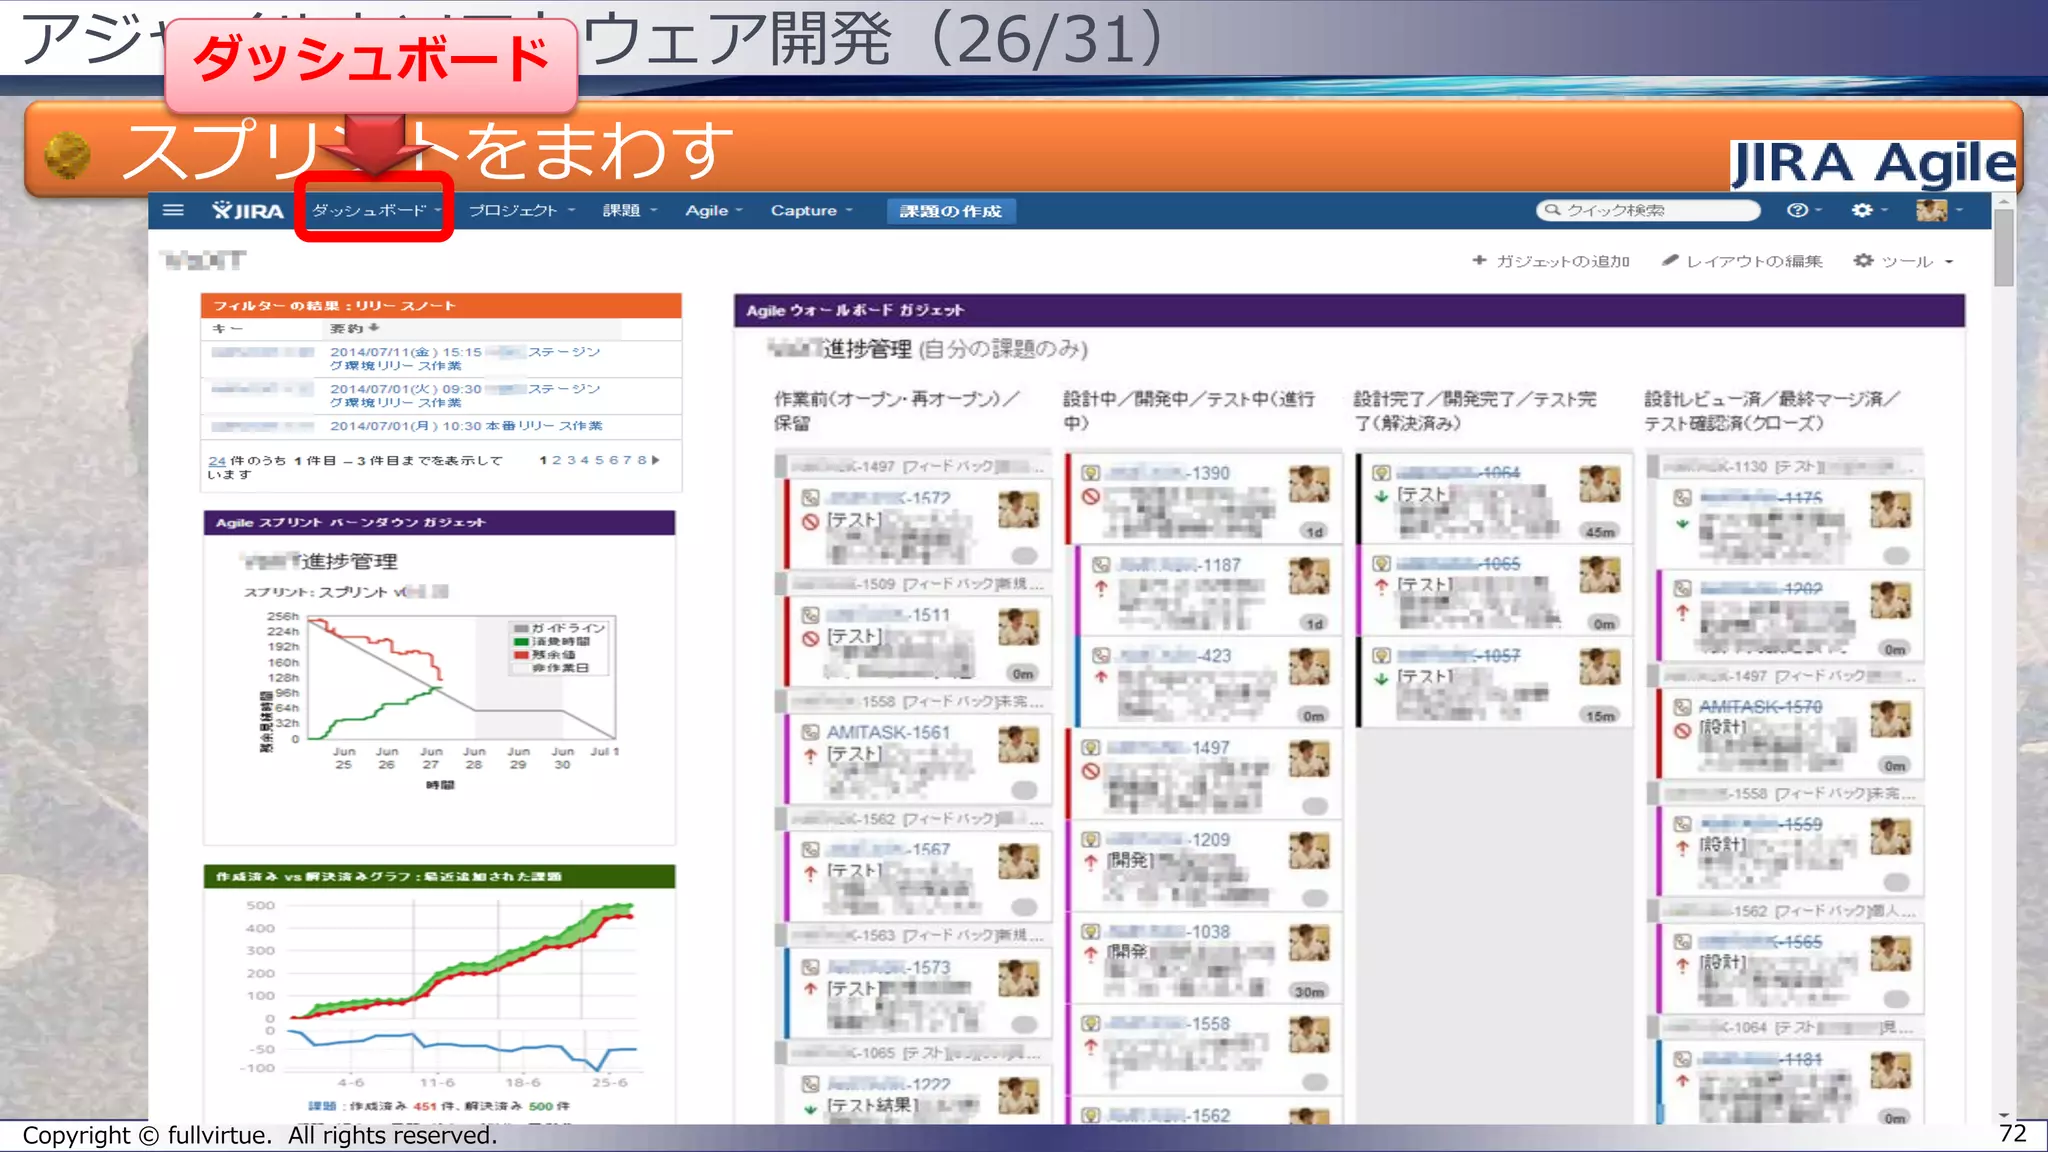Viewport: 2048px width, 1152px height.
Task: Click the 30m time badge on card 1038
Action: click(1309, 992)
